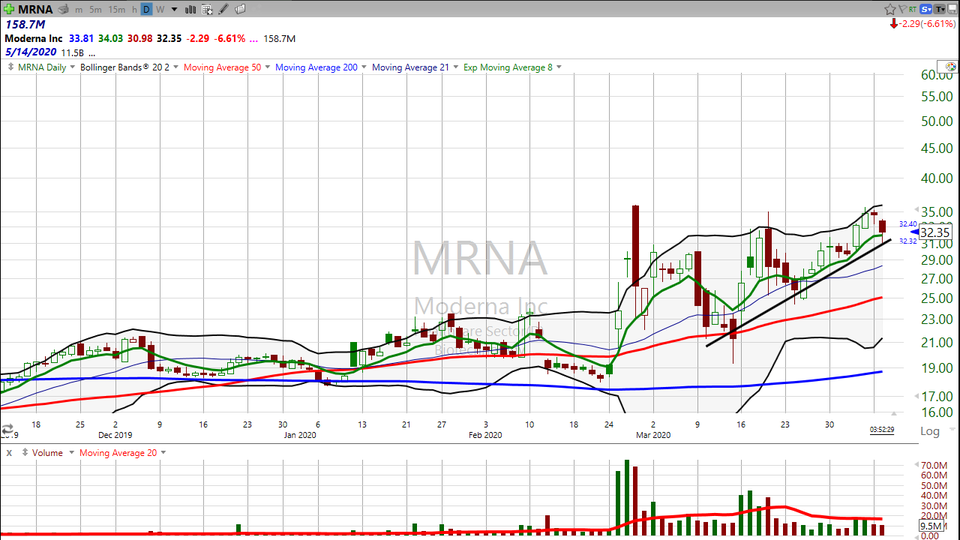This screenshot has width=960, height=540.
Task: Switch to the 15m timeframe
Action: pos(116,10)
